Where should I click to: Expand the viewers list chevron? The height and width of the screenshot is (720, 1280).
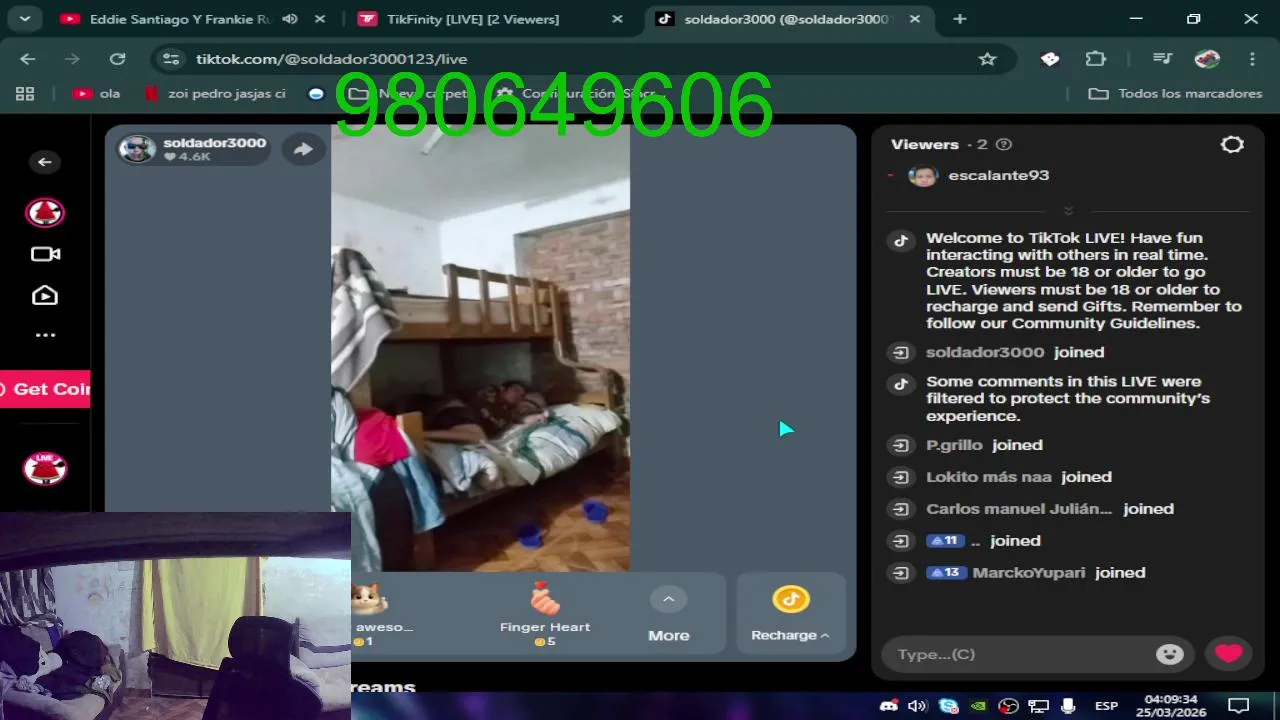tap(1068, 211)
